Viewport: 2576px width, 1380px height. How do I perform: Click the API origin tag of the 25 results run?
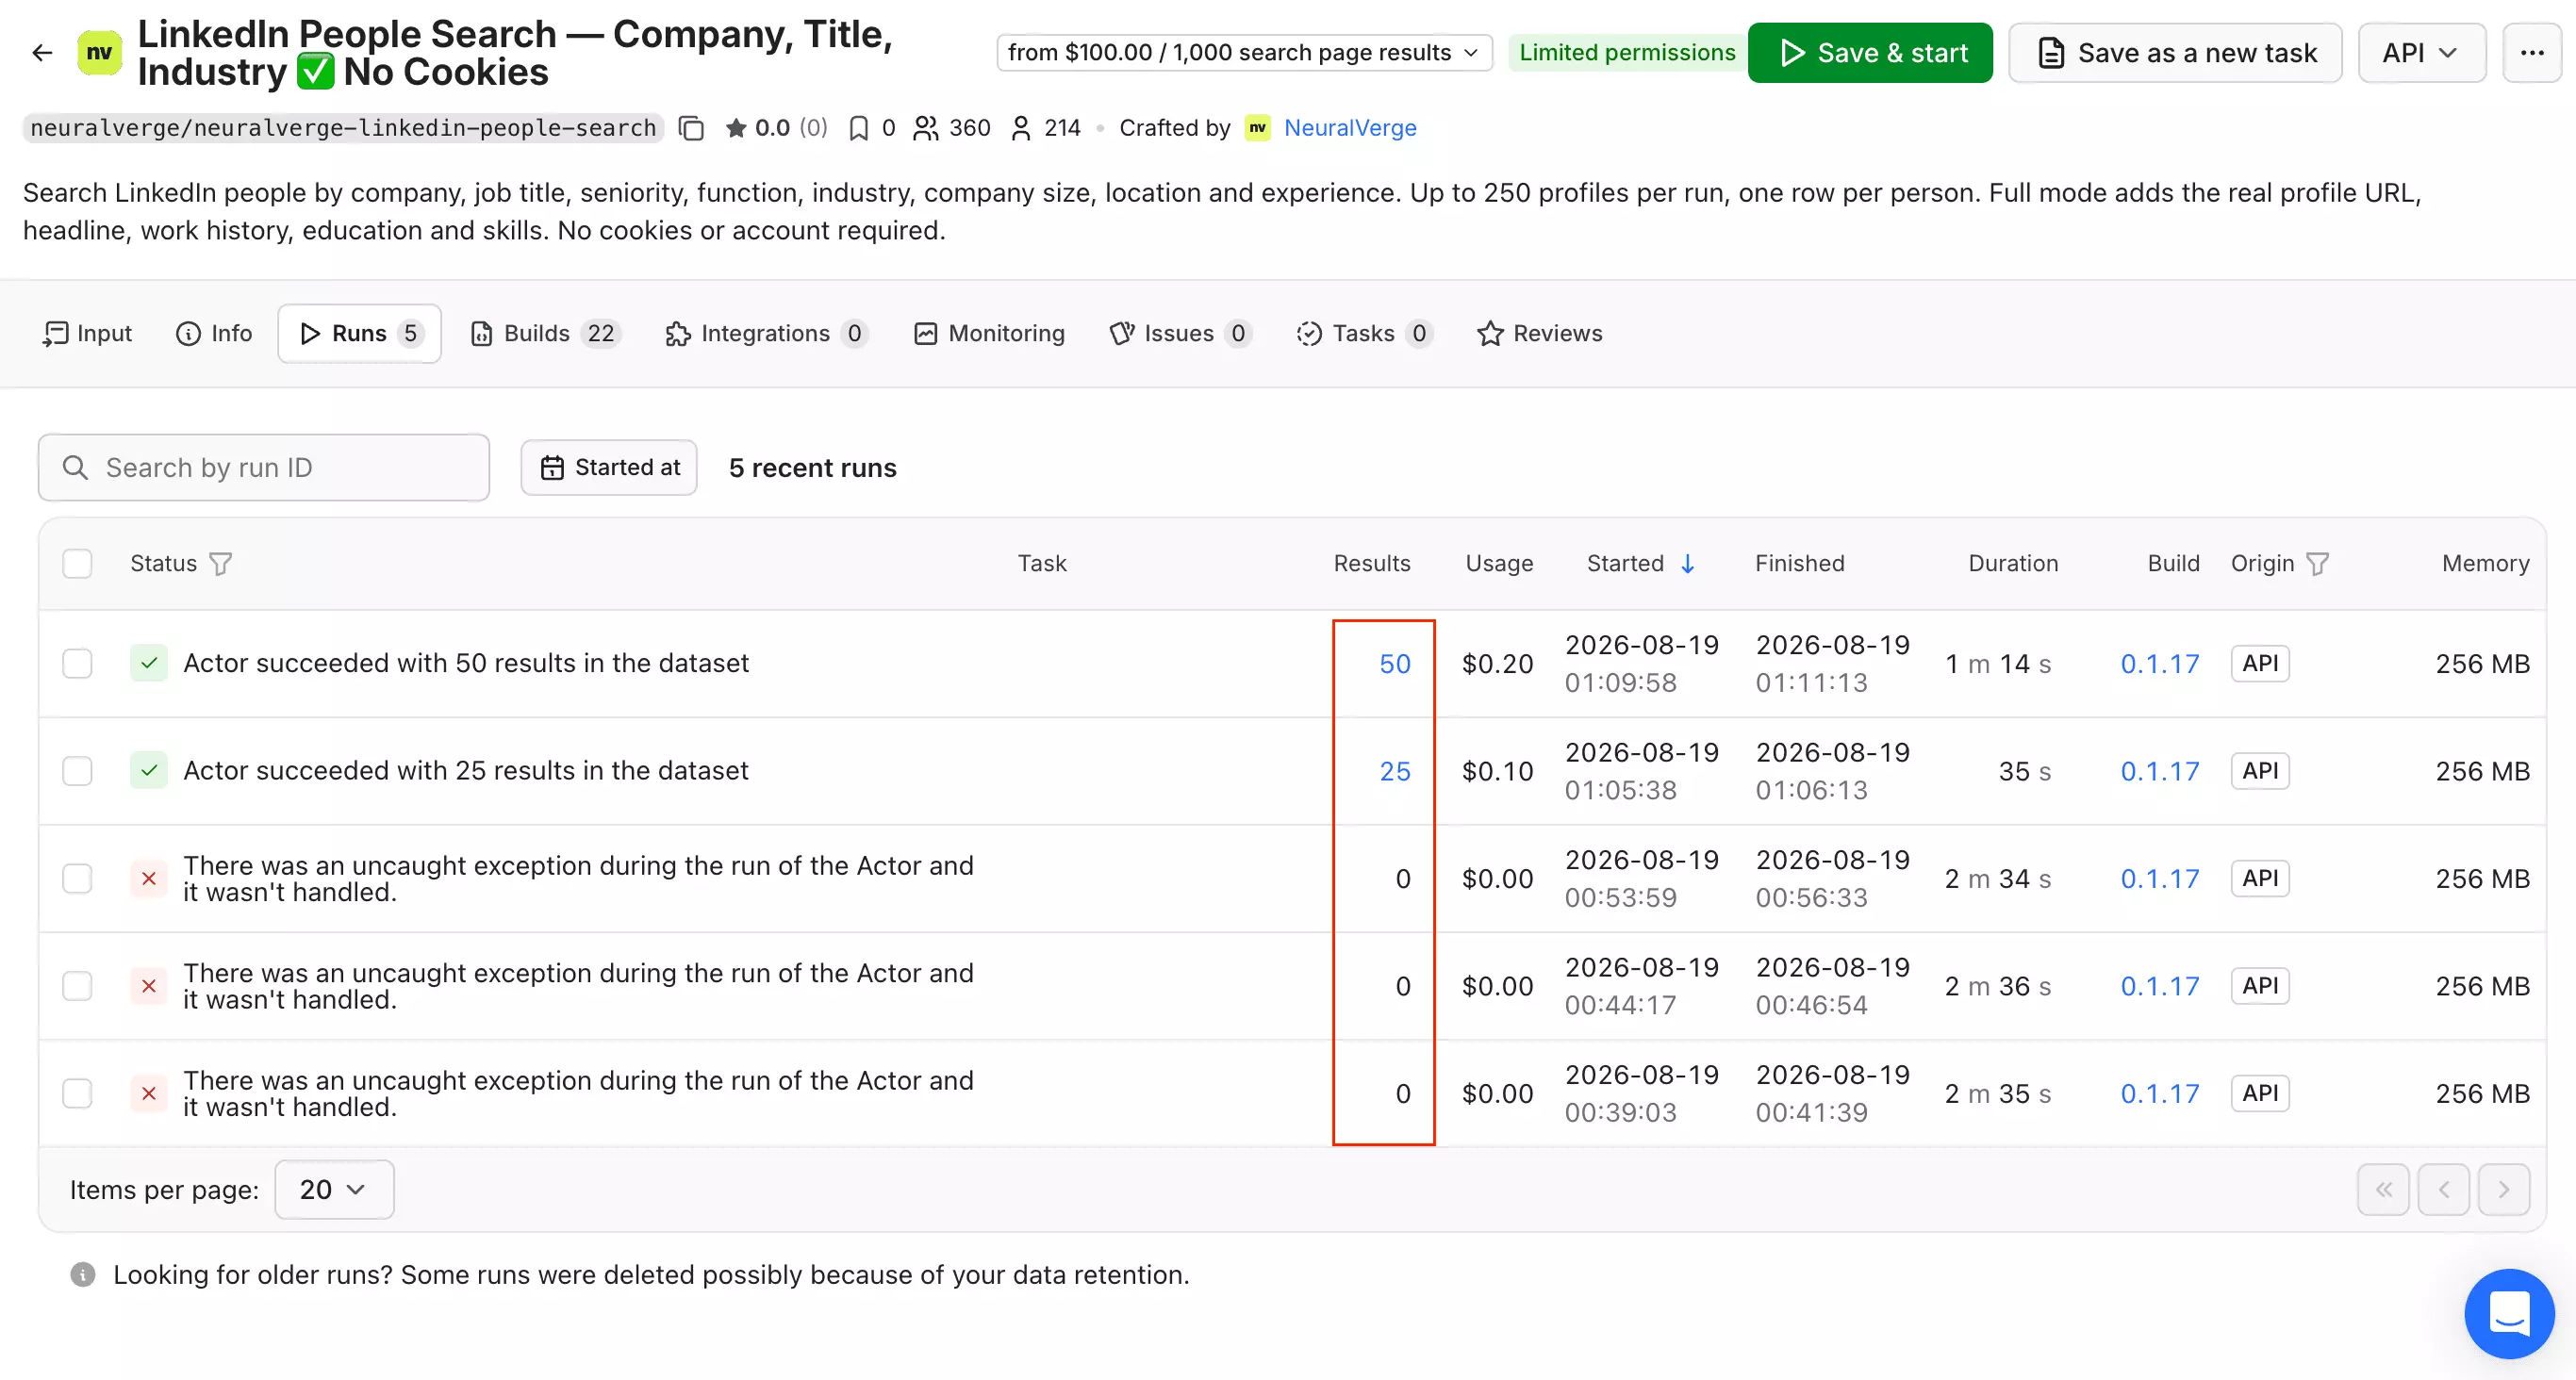tap(2260, 771)
